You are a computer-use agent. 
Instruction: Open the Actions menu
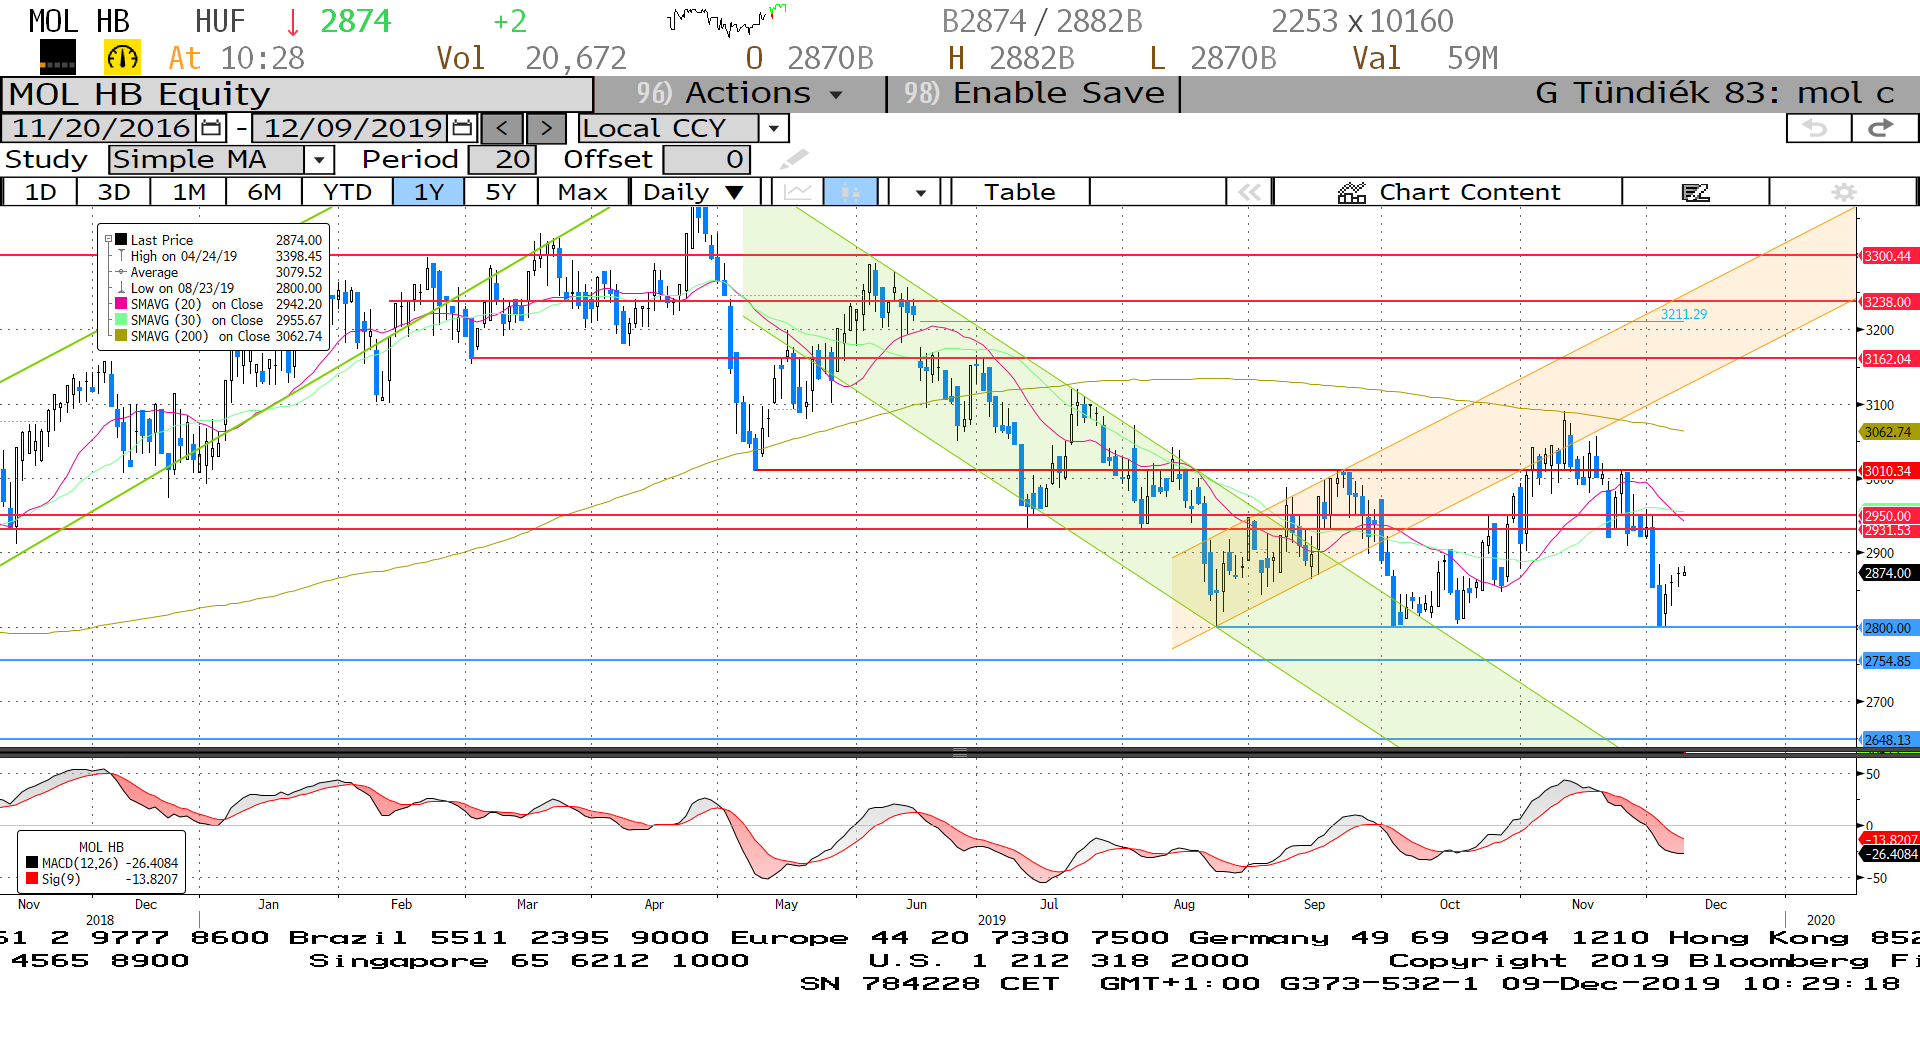740,93
